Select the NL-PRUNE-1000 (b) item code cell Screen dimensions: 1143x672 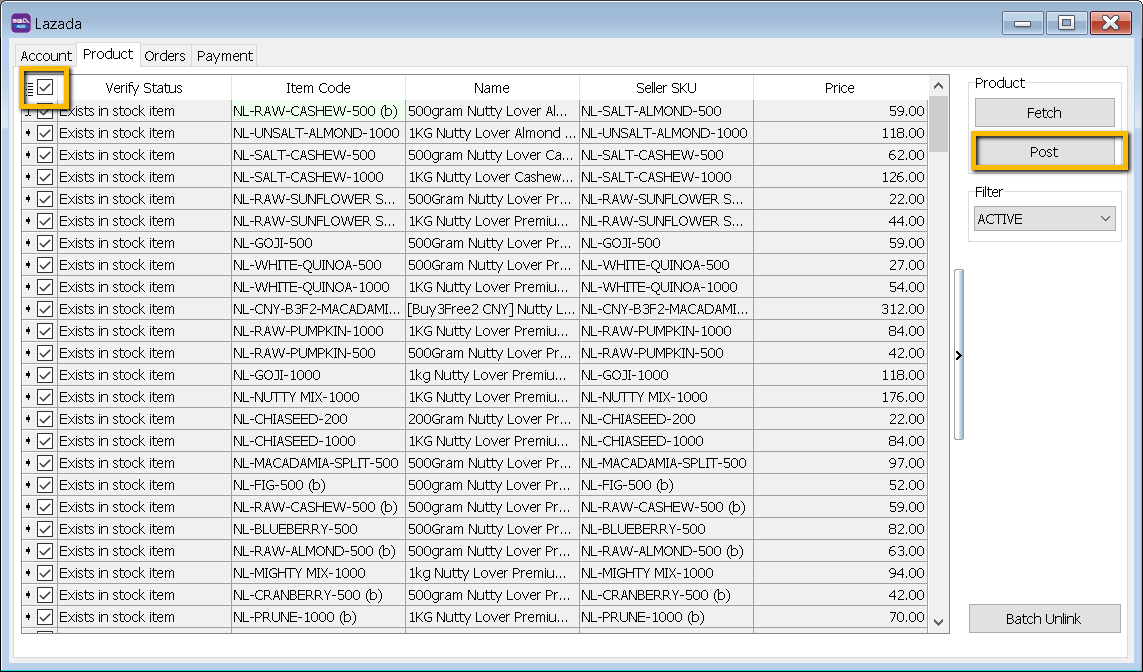point(318,617)
